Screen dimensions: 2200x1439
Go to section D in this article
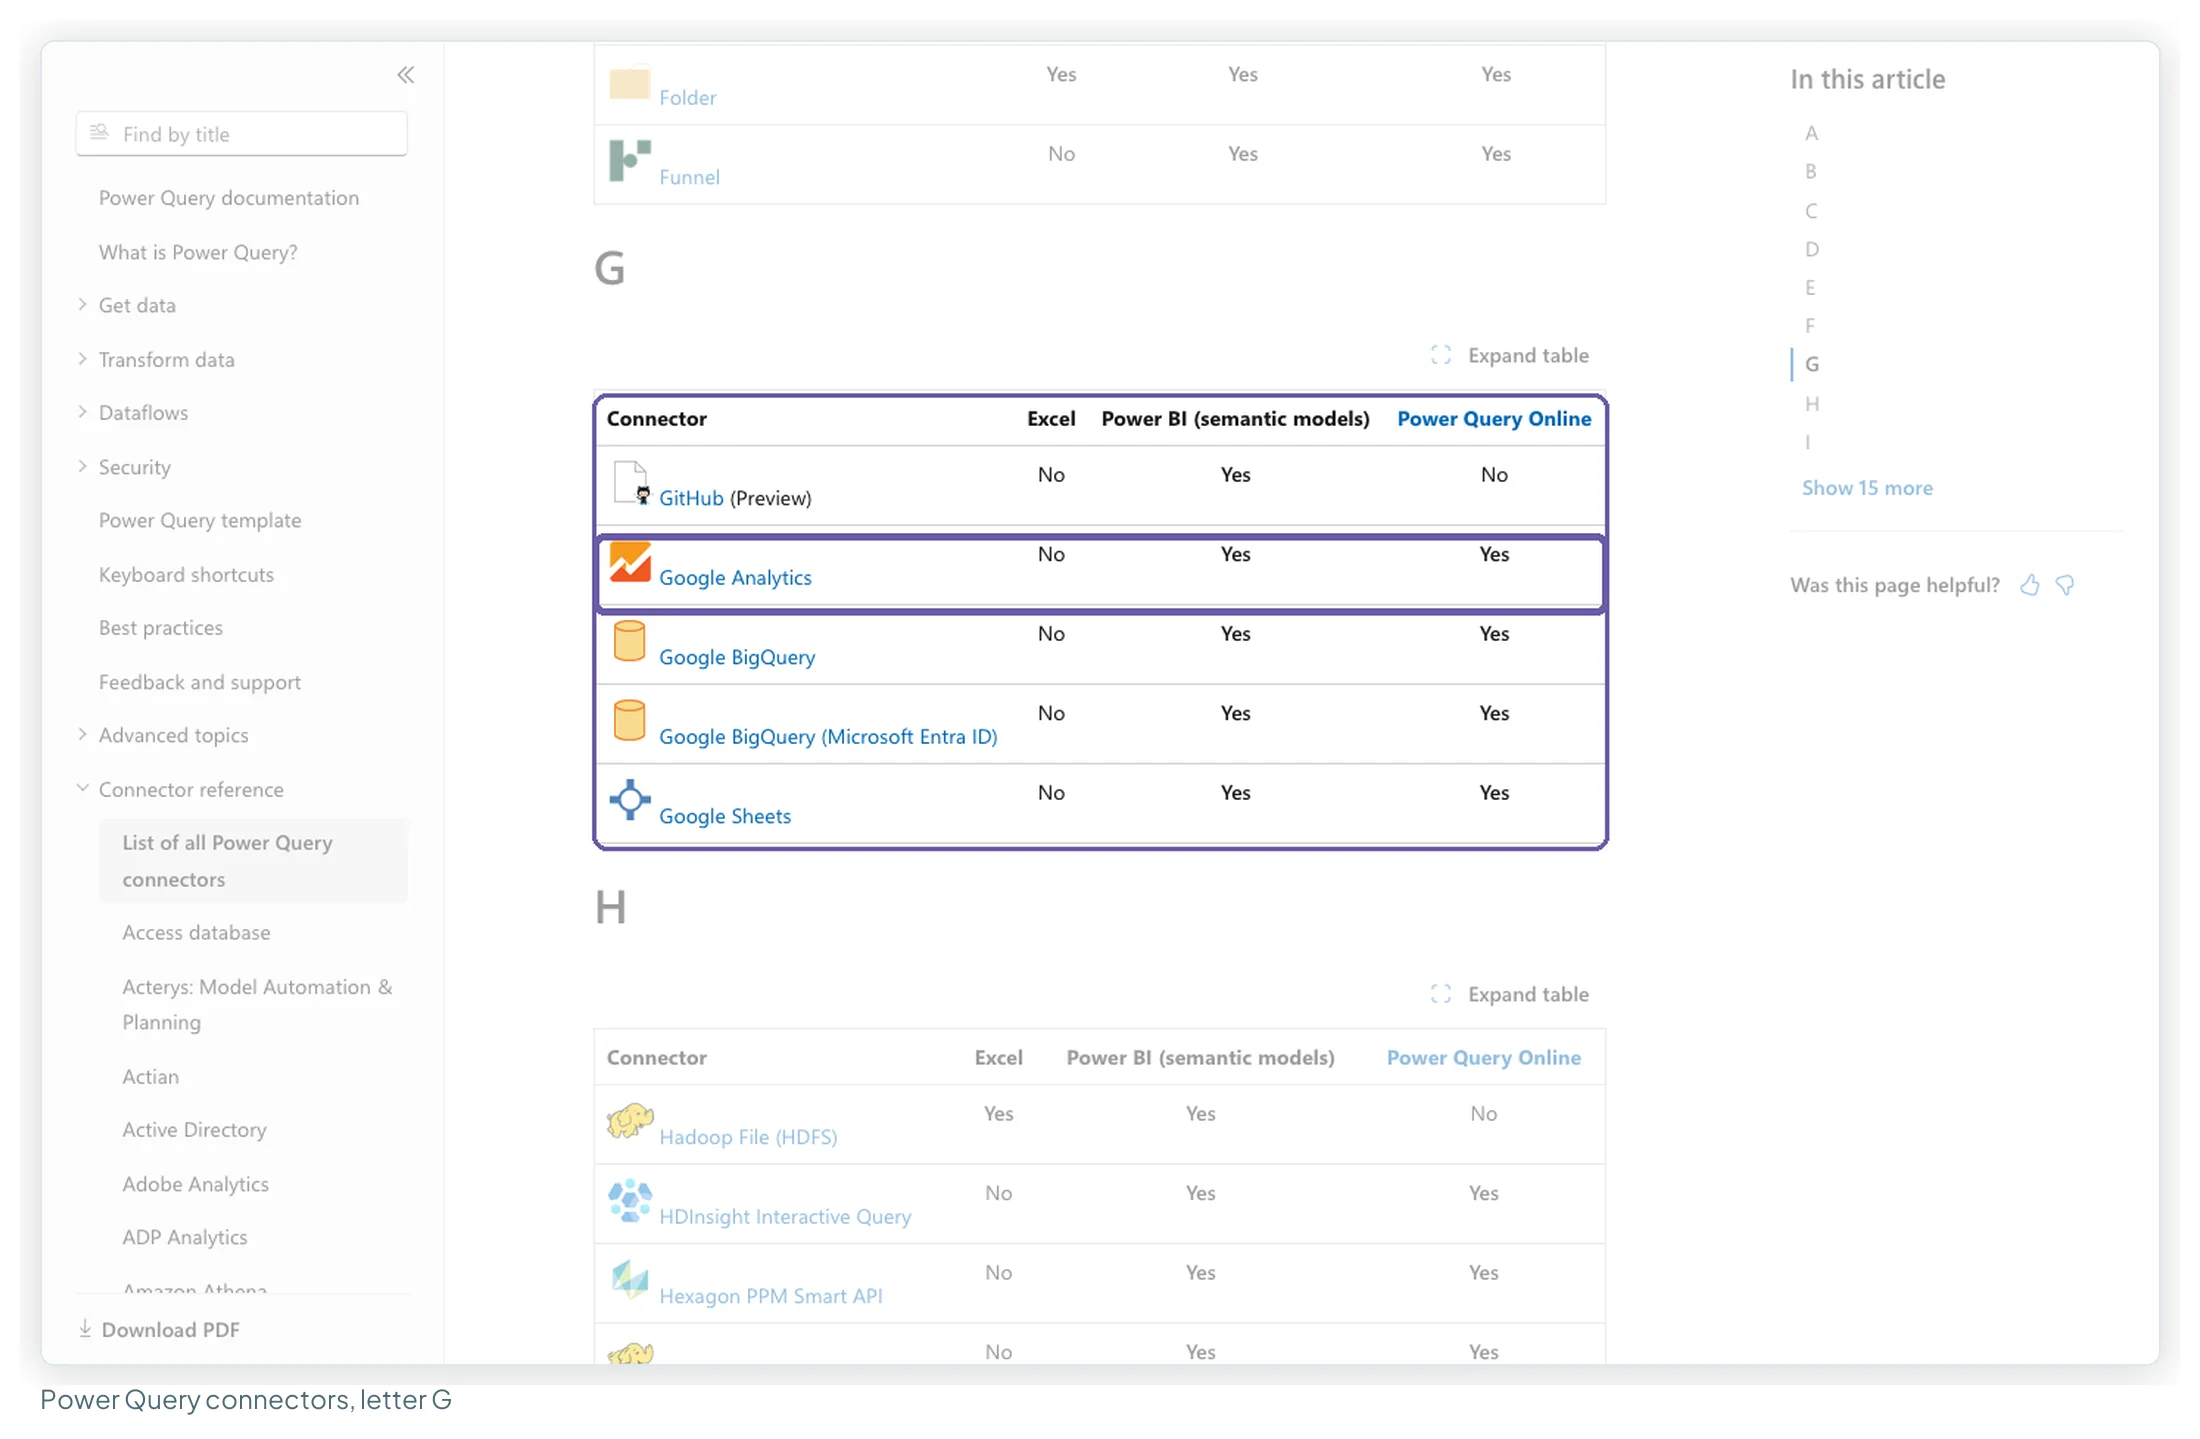1811,249
